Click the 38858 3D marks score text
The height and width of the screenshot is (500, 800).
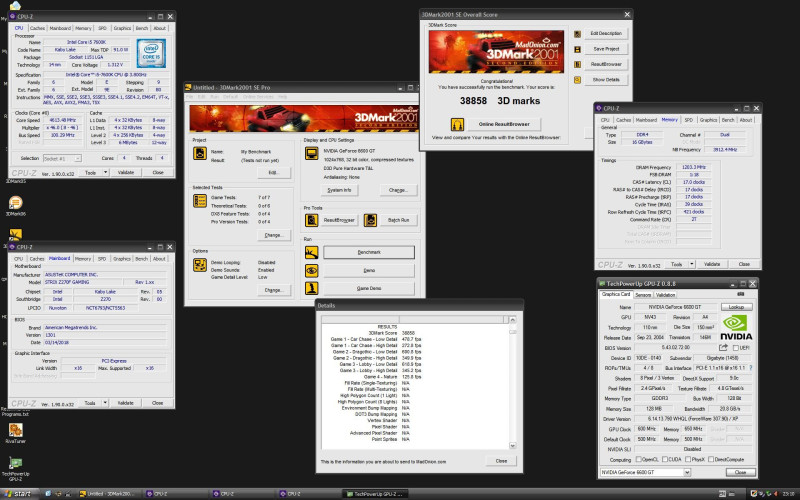(x=499, y=101)
